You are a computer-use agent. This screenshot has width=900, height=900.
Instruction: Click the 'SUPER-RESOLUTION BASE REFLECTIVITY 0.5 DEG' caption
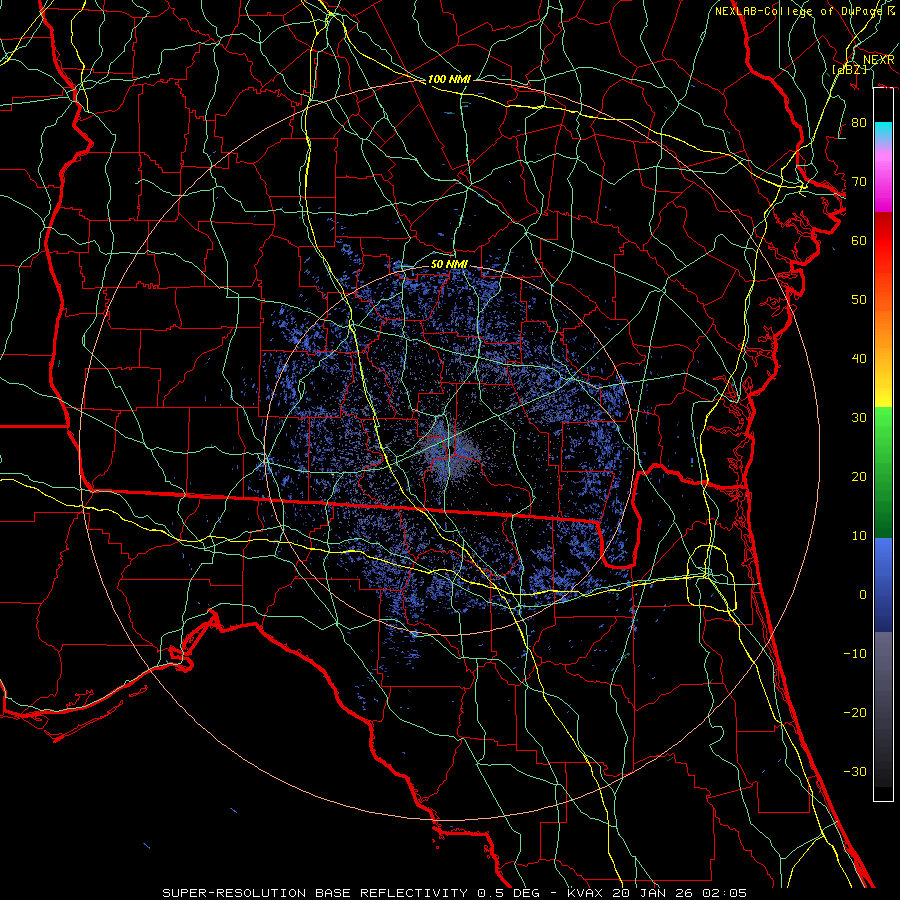click(x=351, y=893)
